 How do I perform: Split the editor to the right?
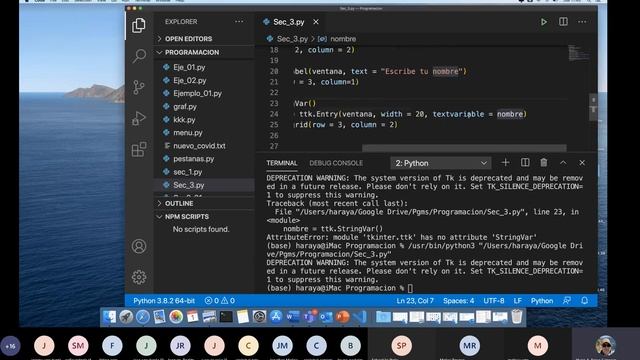pos(563,22)
